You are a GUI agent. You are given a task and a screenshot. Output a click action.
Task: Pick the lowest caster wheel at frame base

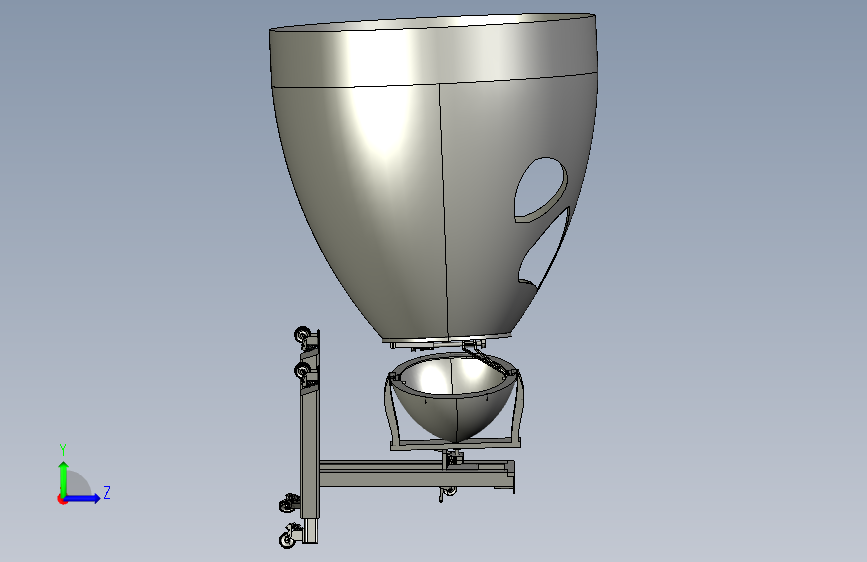(288, 539)
